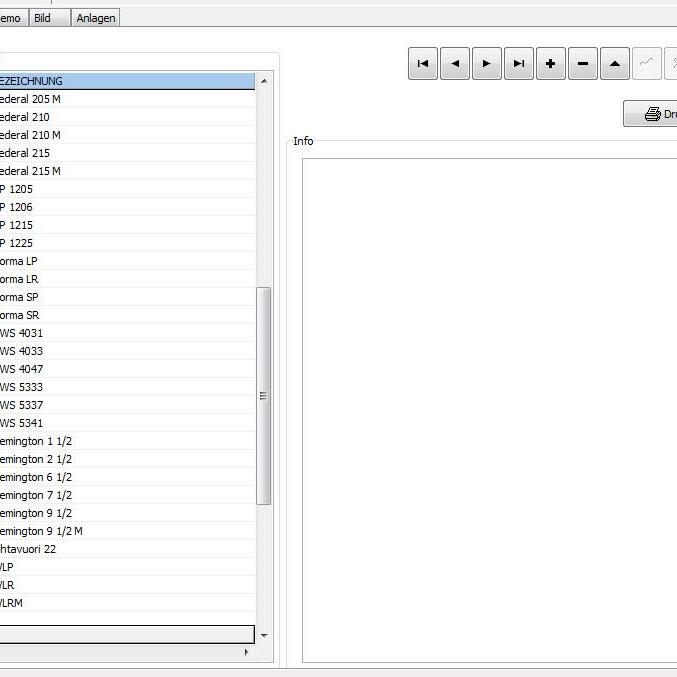Select row 'WS 4031'

(127, 333)
